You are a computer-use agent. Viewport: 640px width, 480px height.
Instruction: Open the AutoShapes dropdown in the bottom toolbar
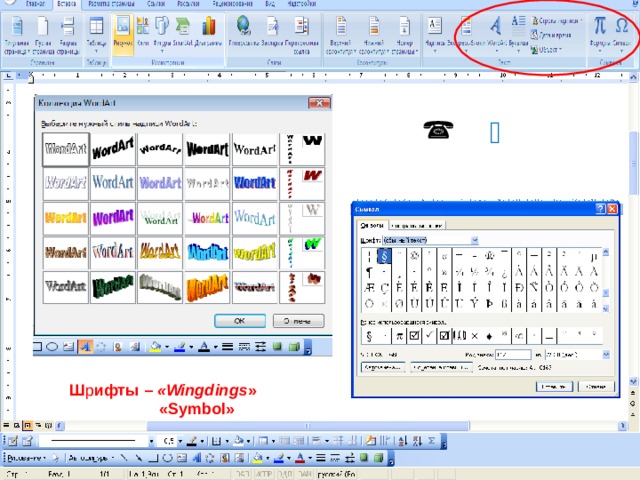(x=91, y=458)
